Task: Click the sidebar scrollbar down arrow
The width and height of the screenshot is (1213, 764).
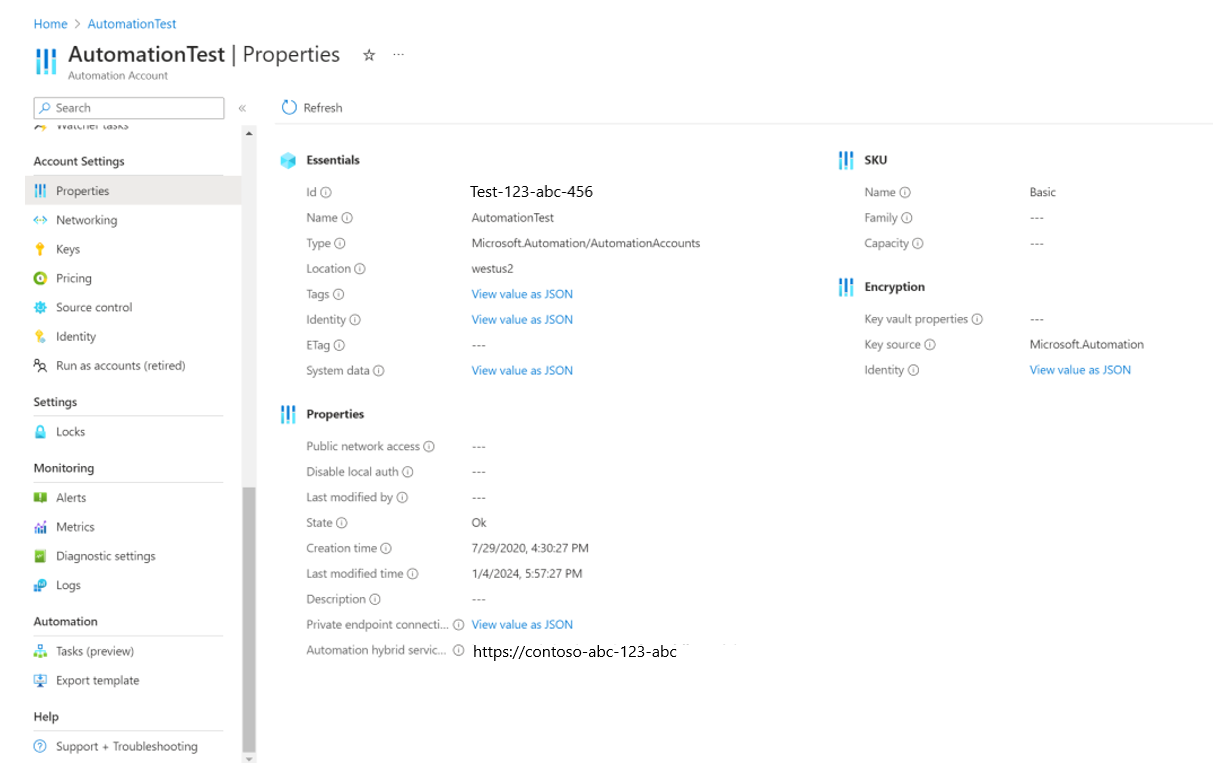Action: click(x=249, y=758)
